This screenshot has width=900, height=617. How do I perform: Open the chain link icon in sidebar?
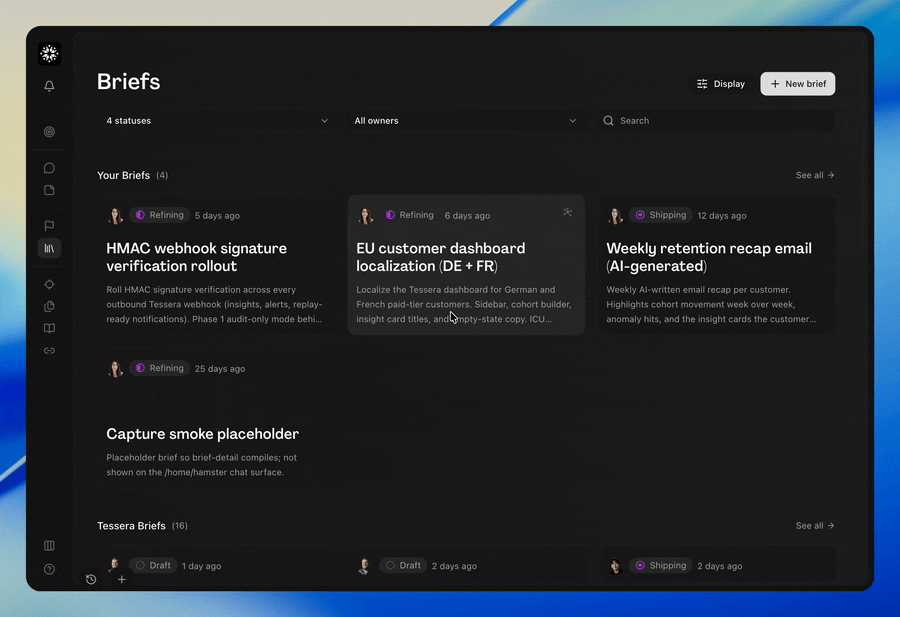[49, 351]
